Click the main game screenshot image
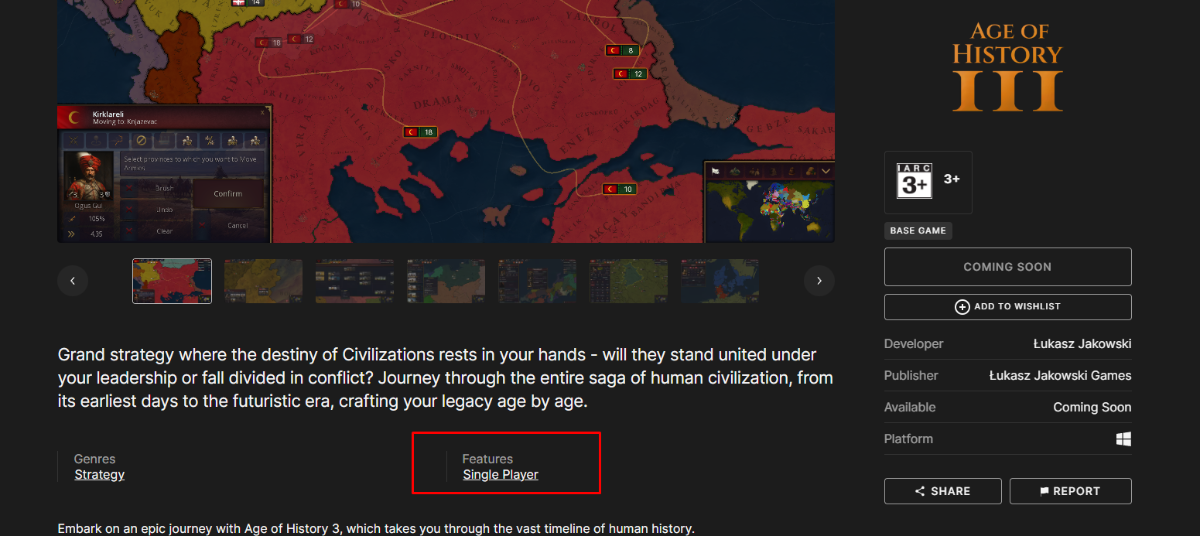The height and width of the screenshot is (536, 1200). pos(446,121)
